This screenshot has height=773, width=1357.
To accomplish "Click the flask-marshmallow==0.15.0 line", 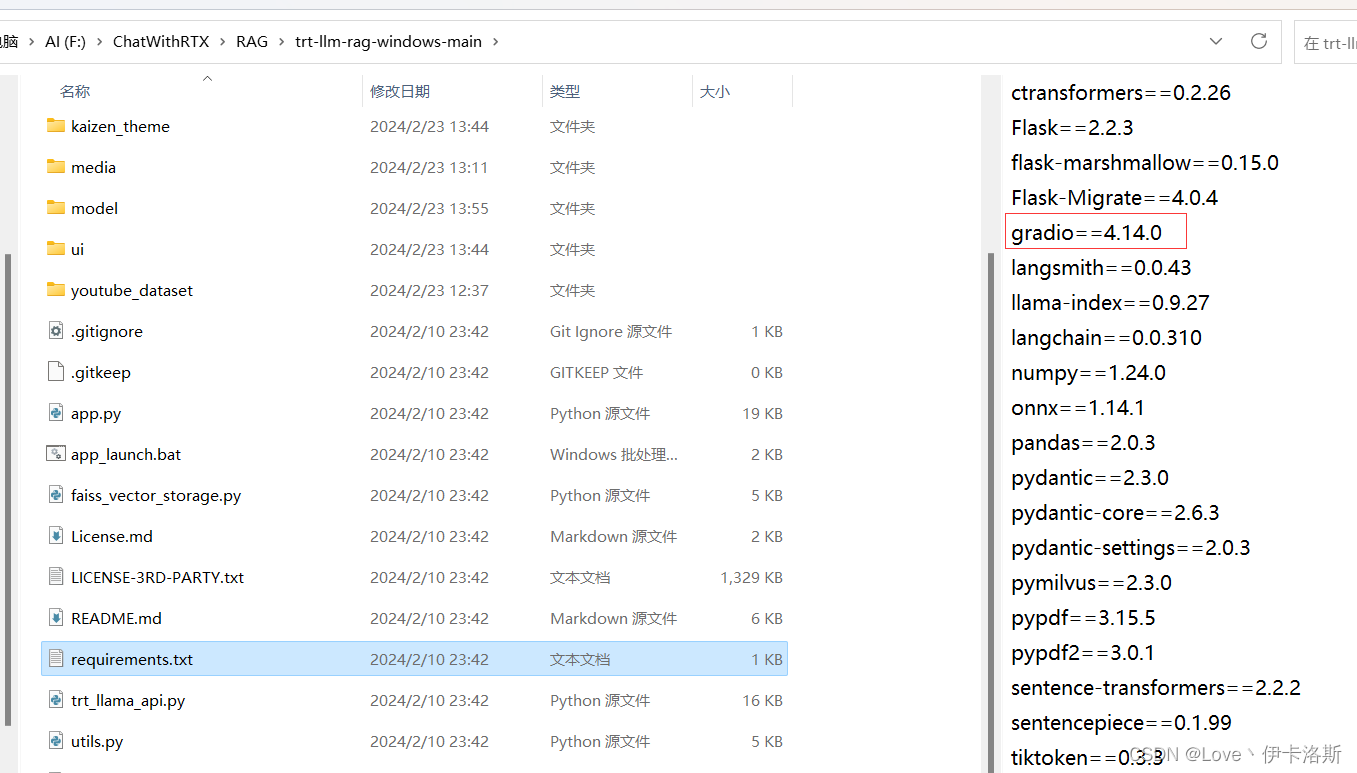I will (x=1145, y=163).
